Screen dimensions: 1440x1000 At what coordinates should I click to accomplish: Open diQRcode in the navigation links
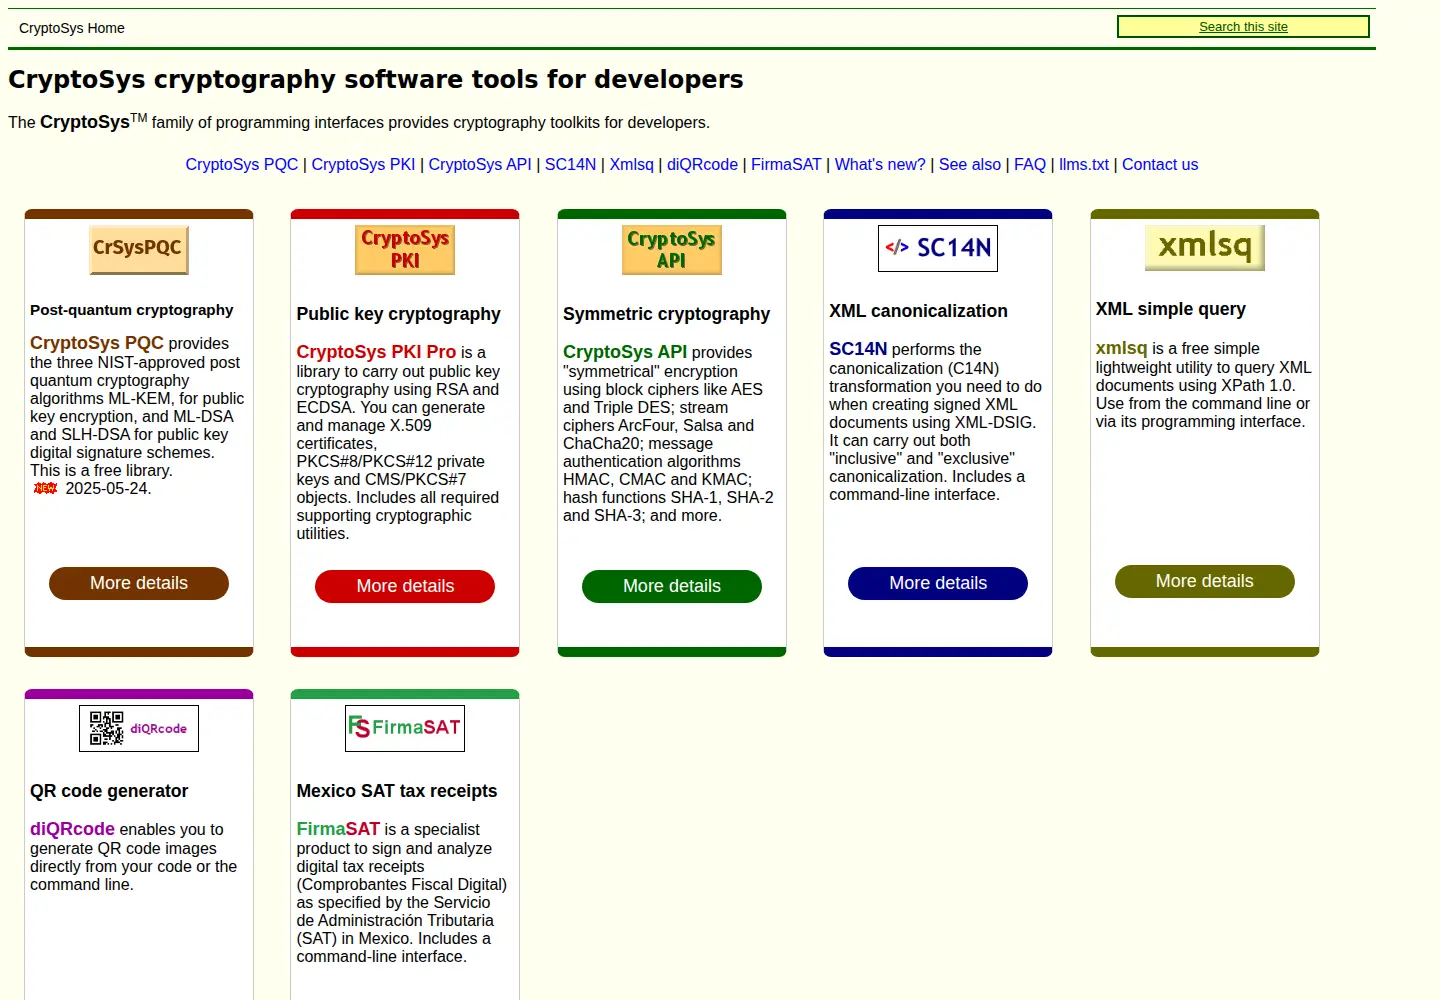point(702,165)
